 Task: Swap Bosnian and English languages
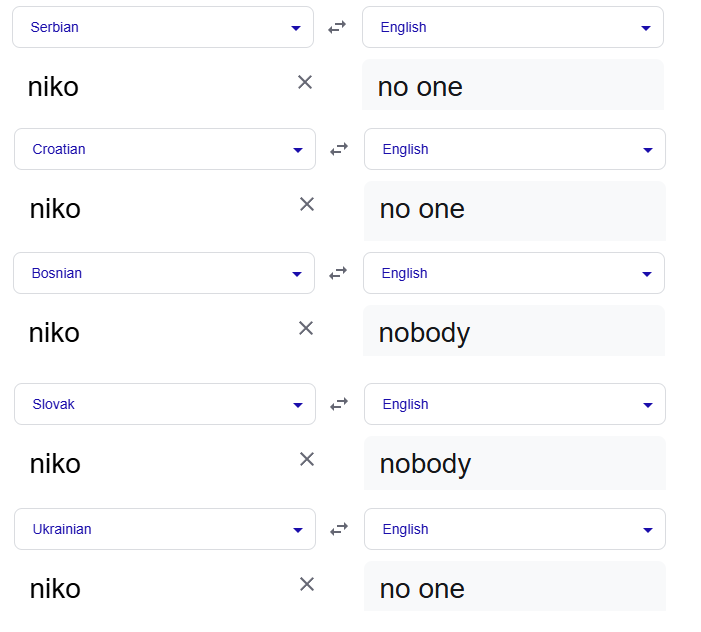[x=338, y=273]
